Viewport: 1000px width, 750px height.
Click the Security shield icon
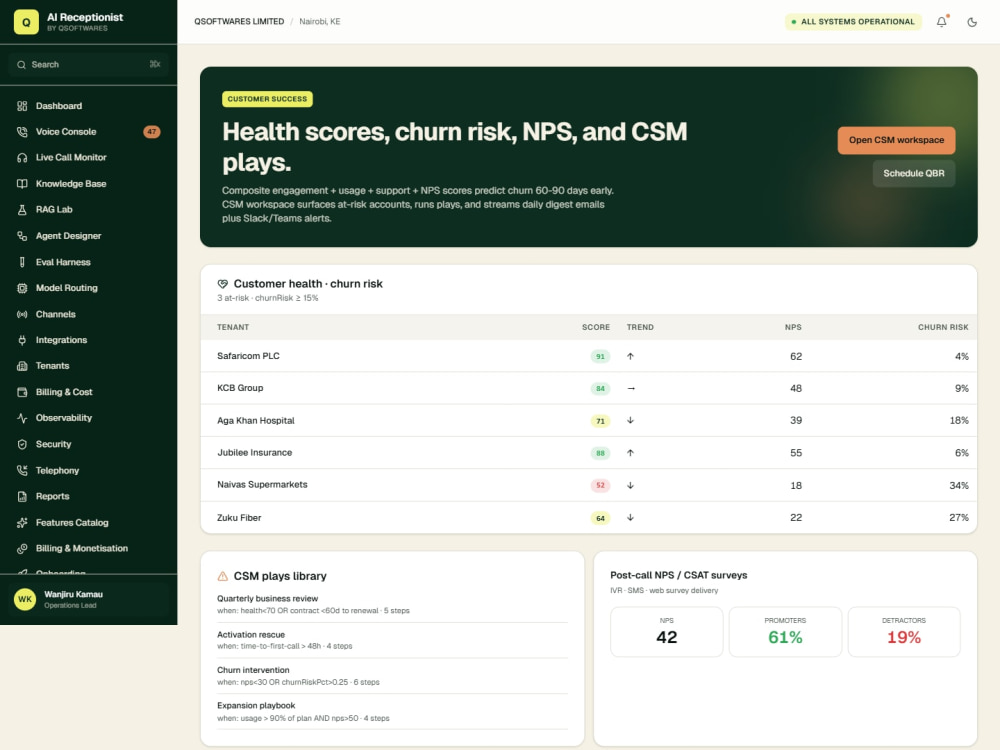[22, 445]
